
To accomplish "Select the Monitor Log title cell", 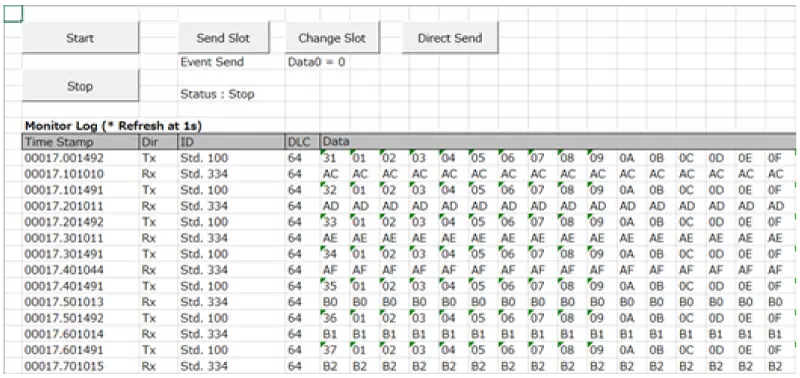I will point(114,125).
